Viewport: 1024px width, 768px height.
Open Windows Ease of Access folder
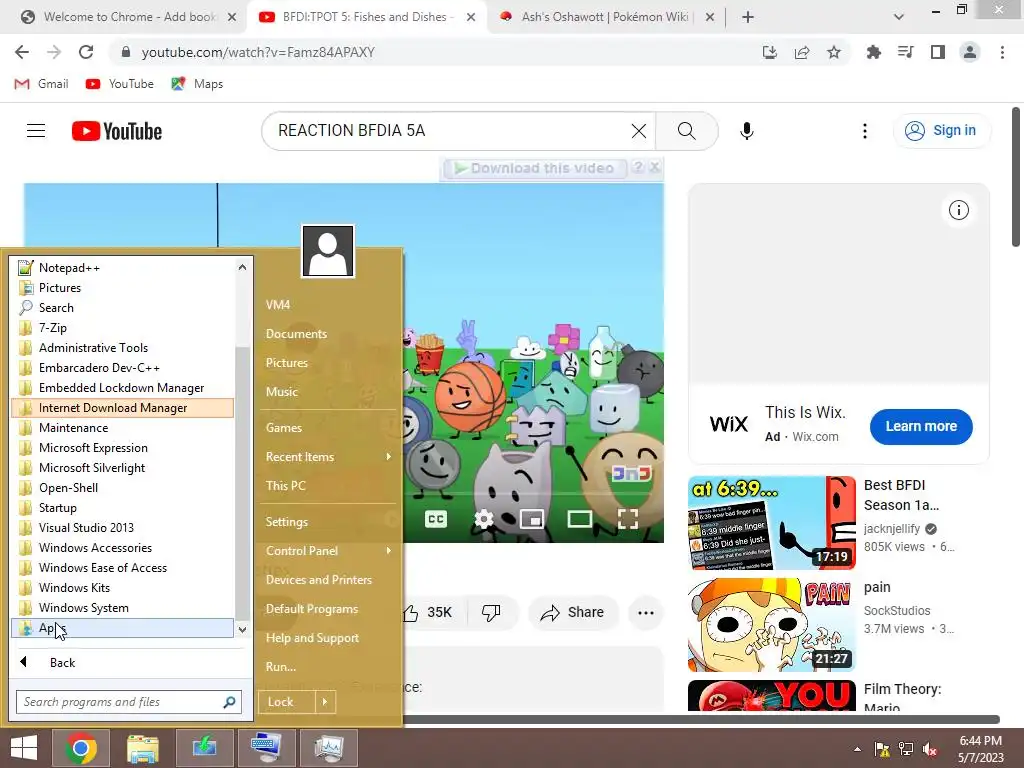point(123,568)
